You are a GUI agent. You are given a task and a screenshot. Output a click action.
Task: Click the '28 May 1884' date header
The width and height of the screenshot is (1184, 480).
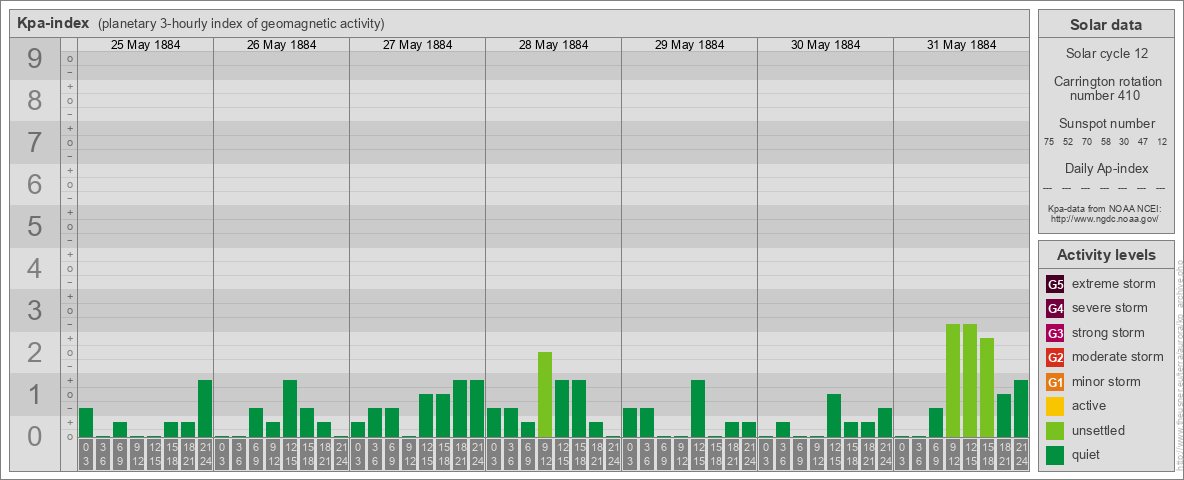[553, 45]
